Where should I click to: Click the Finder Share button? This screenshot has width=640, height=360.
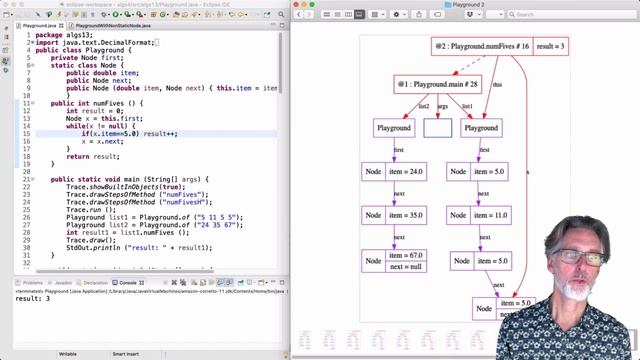coord(419,14)
